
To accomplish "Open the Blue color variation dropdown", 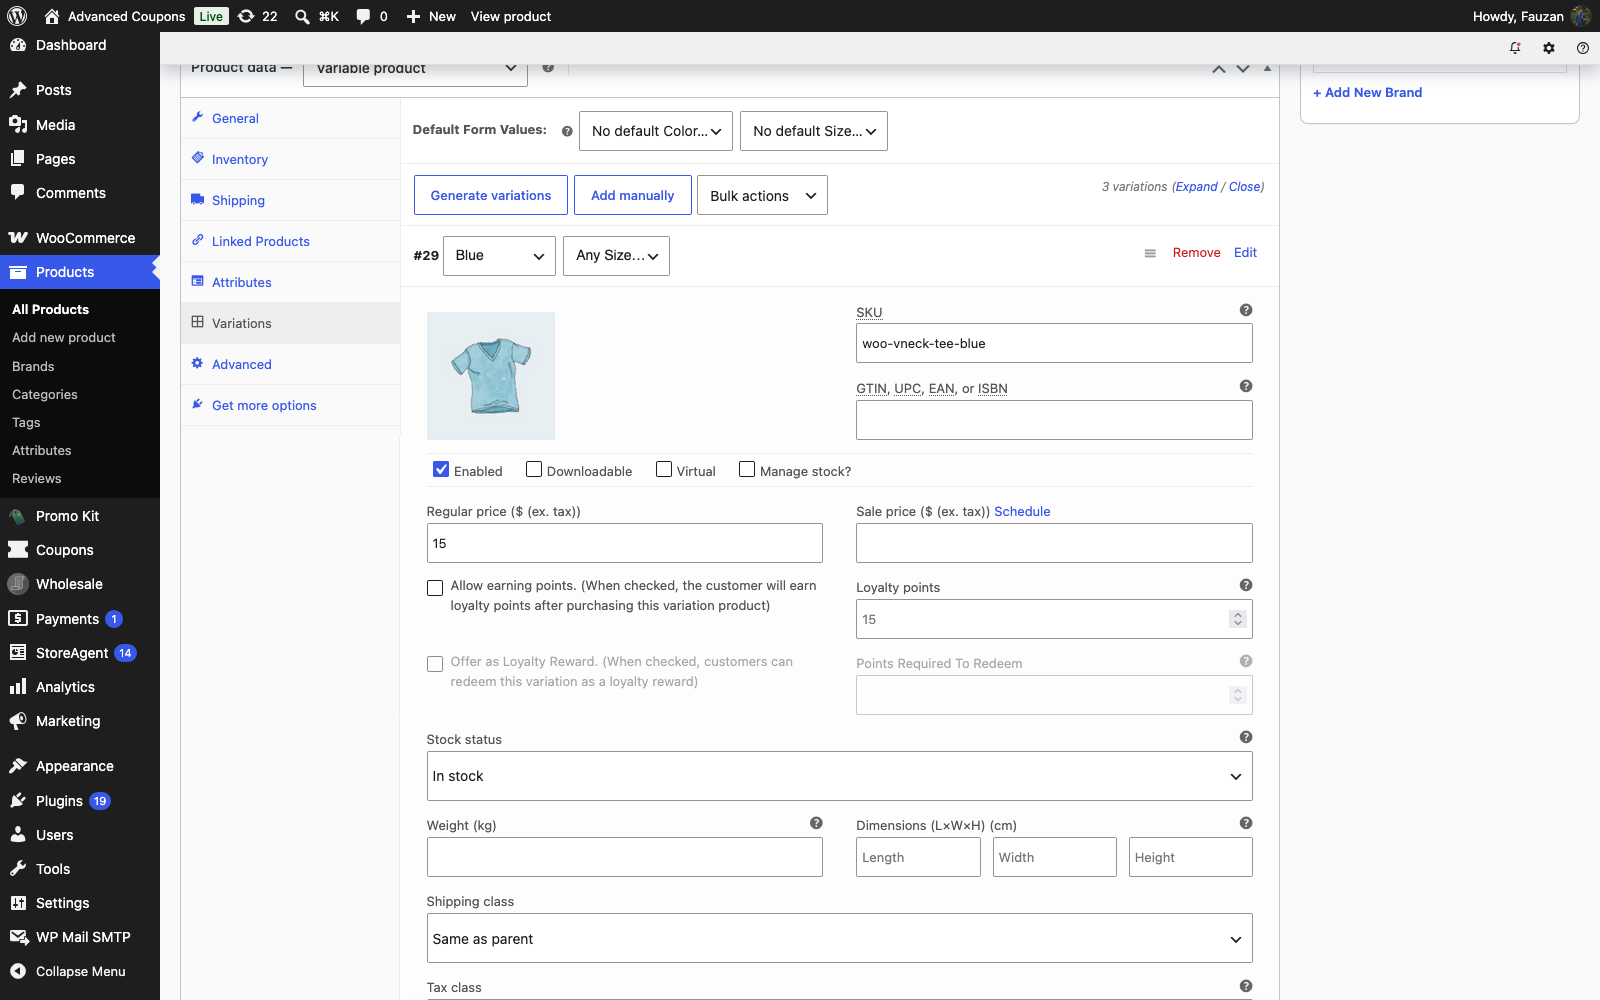I will (499, 256).
